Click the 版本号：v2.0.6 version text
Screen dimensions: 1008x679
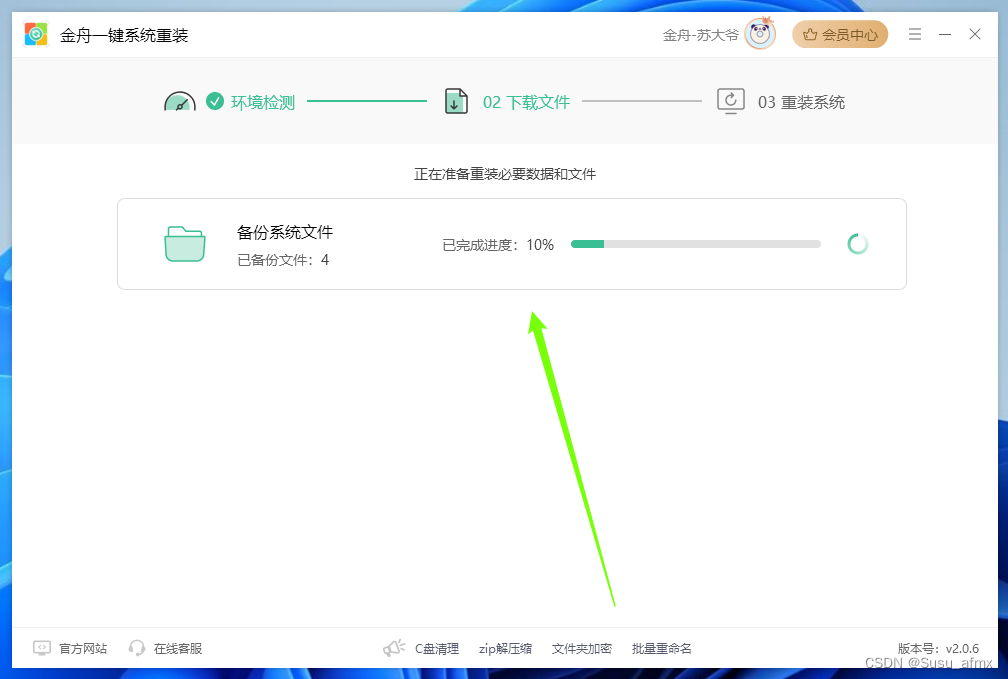[x=938, y=649]
